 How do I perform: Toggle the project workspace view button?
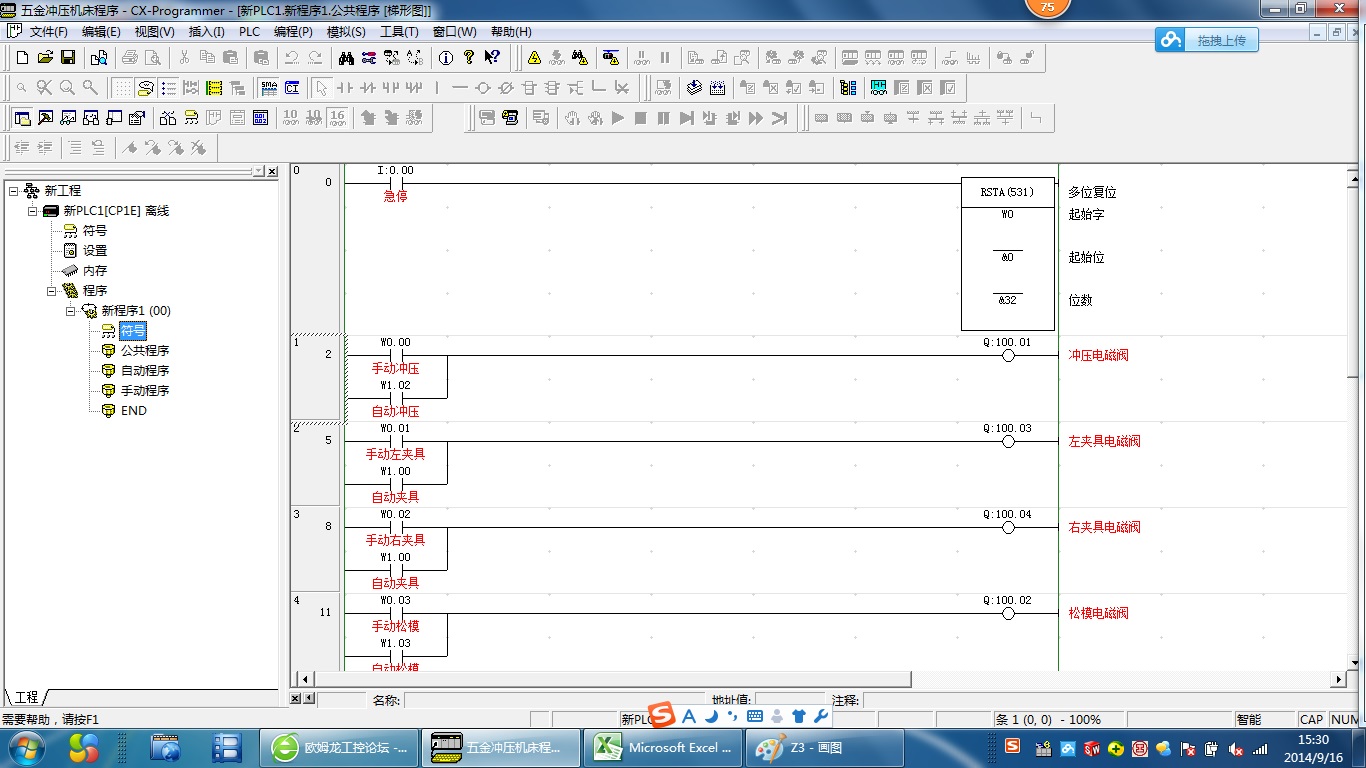point(22,118)
